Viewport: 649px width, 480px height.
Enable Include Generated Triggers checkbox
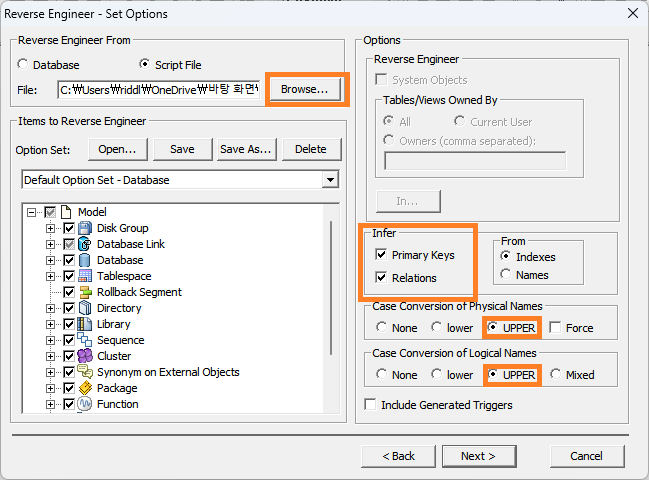coord(370,404)
